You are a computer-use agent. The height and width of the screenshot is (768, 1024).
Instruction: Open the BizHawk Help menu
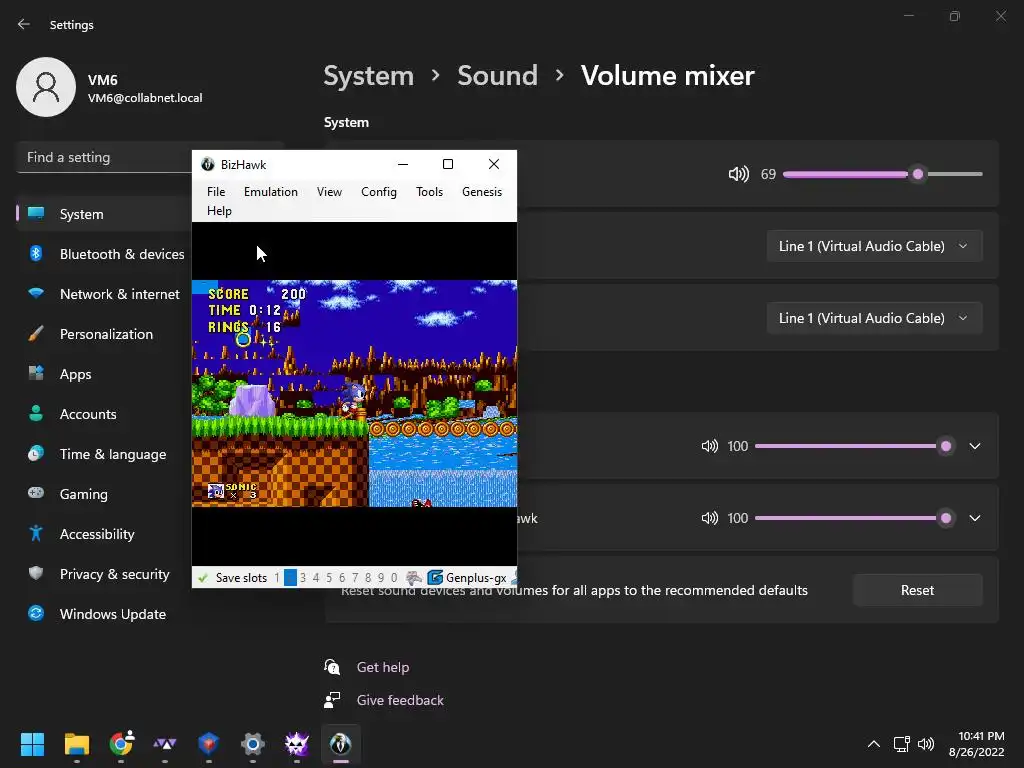click(219, 211)
